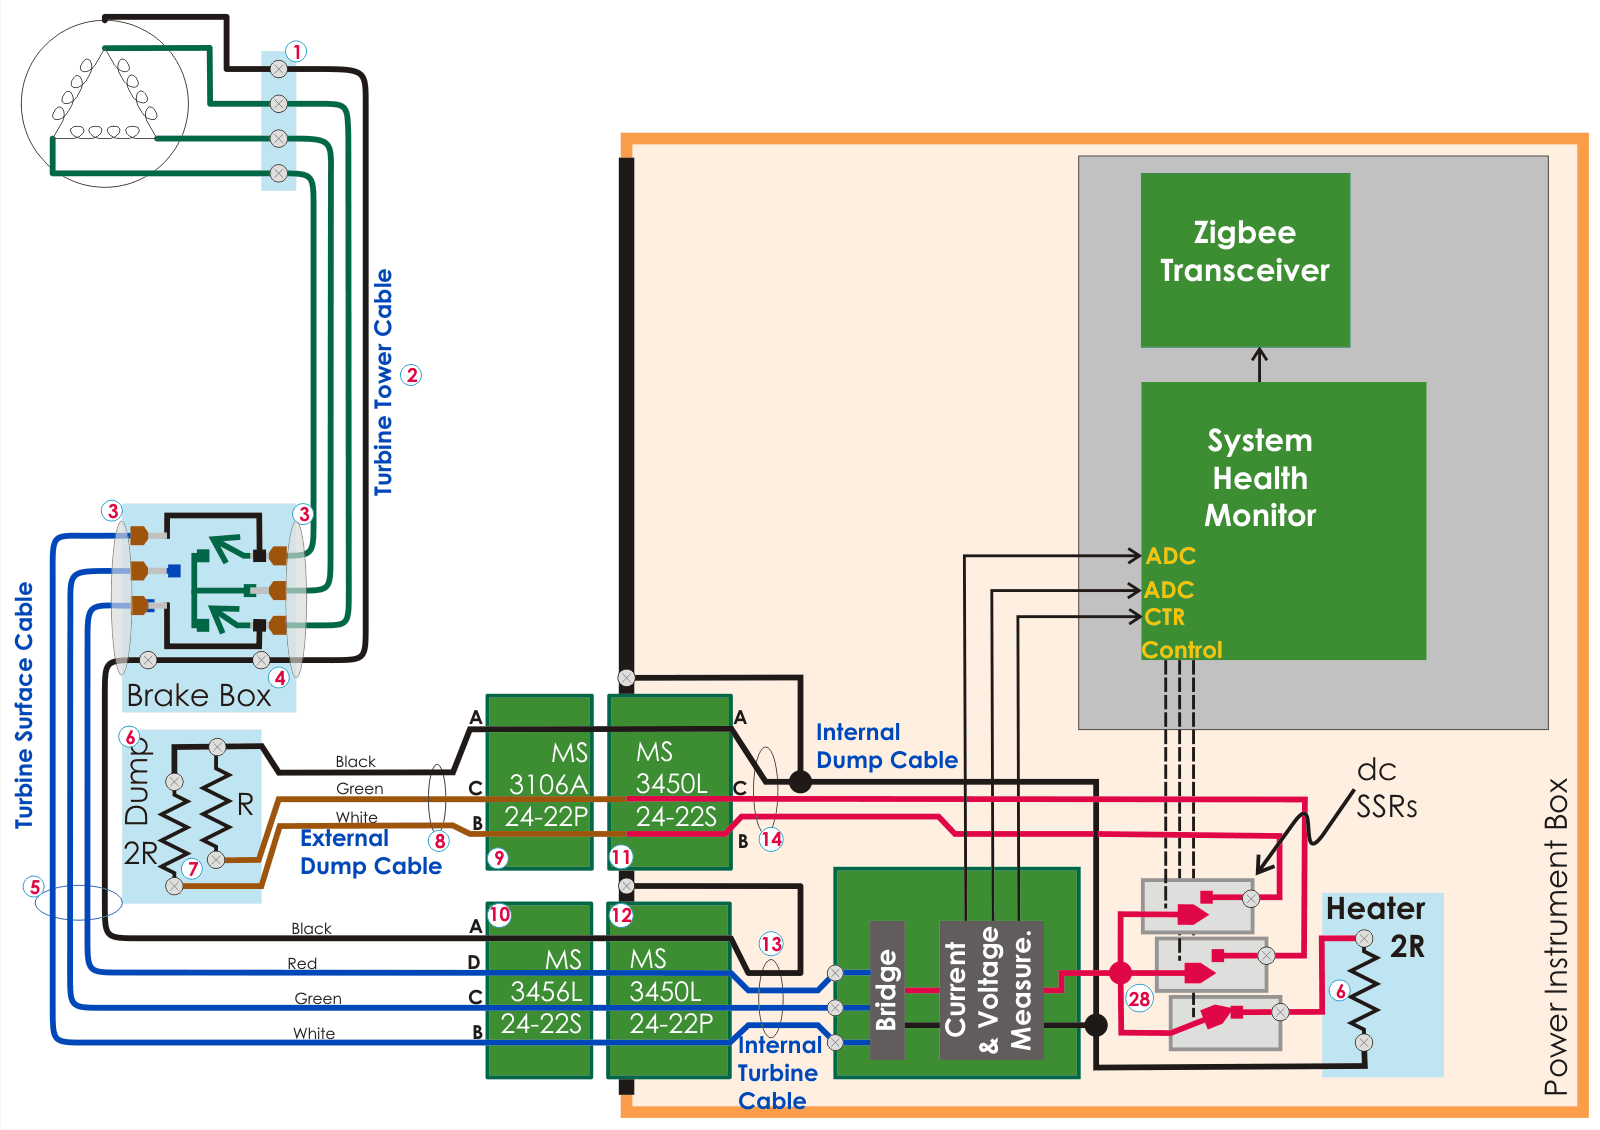Select callout number 8 on External Dump Cable
Screen dimensions: 1600x1130
click(x=440, y=840)
